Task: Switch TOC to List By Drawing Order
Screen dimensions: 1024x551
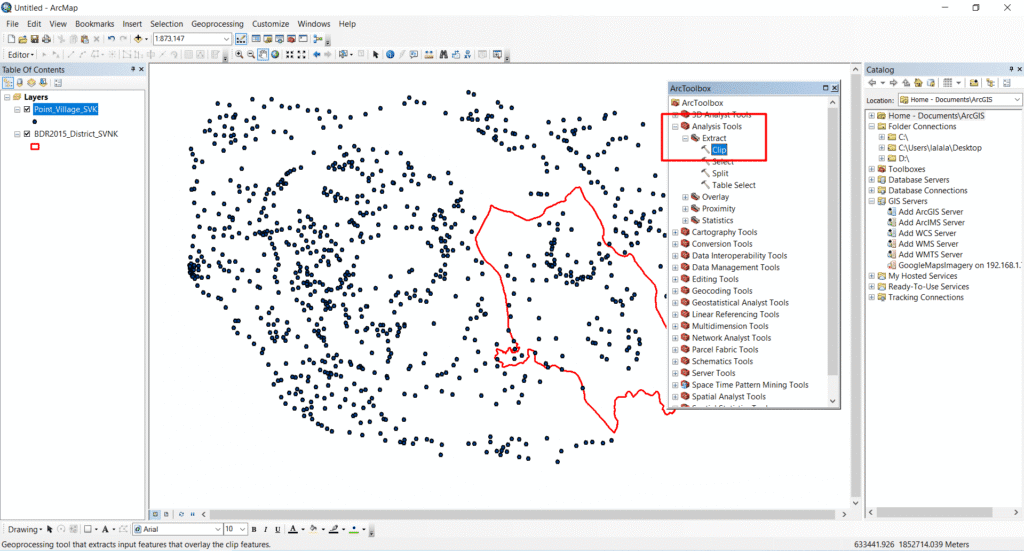Action: tap(8, 83)
